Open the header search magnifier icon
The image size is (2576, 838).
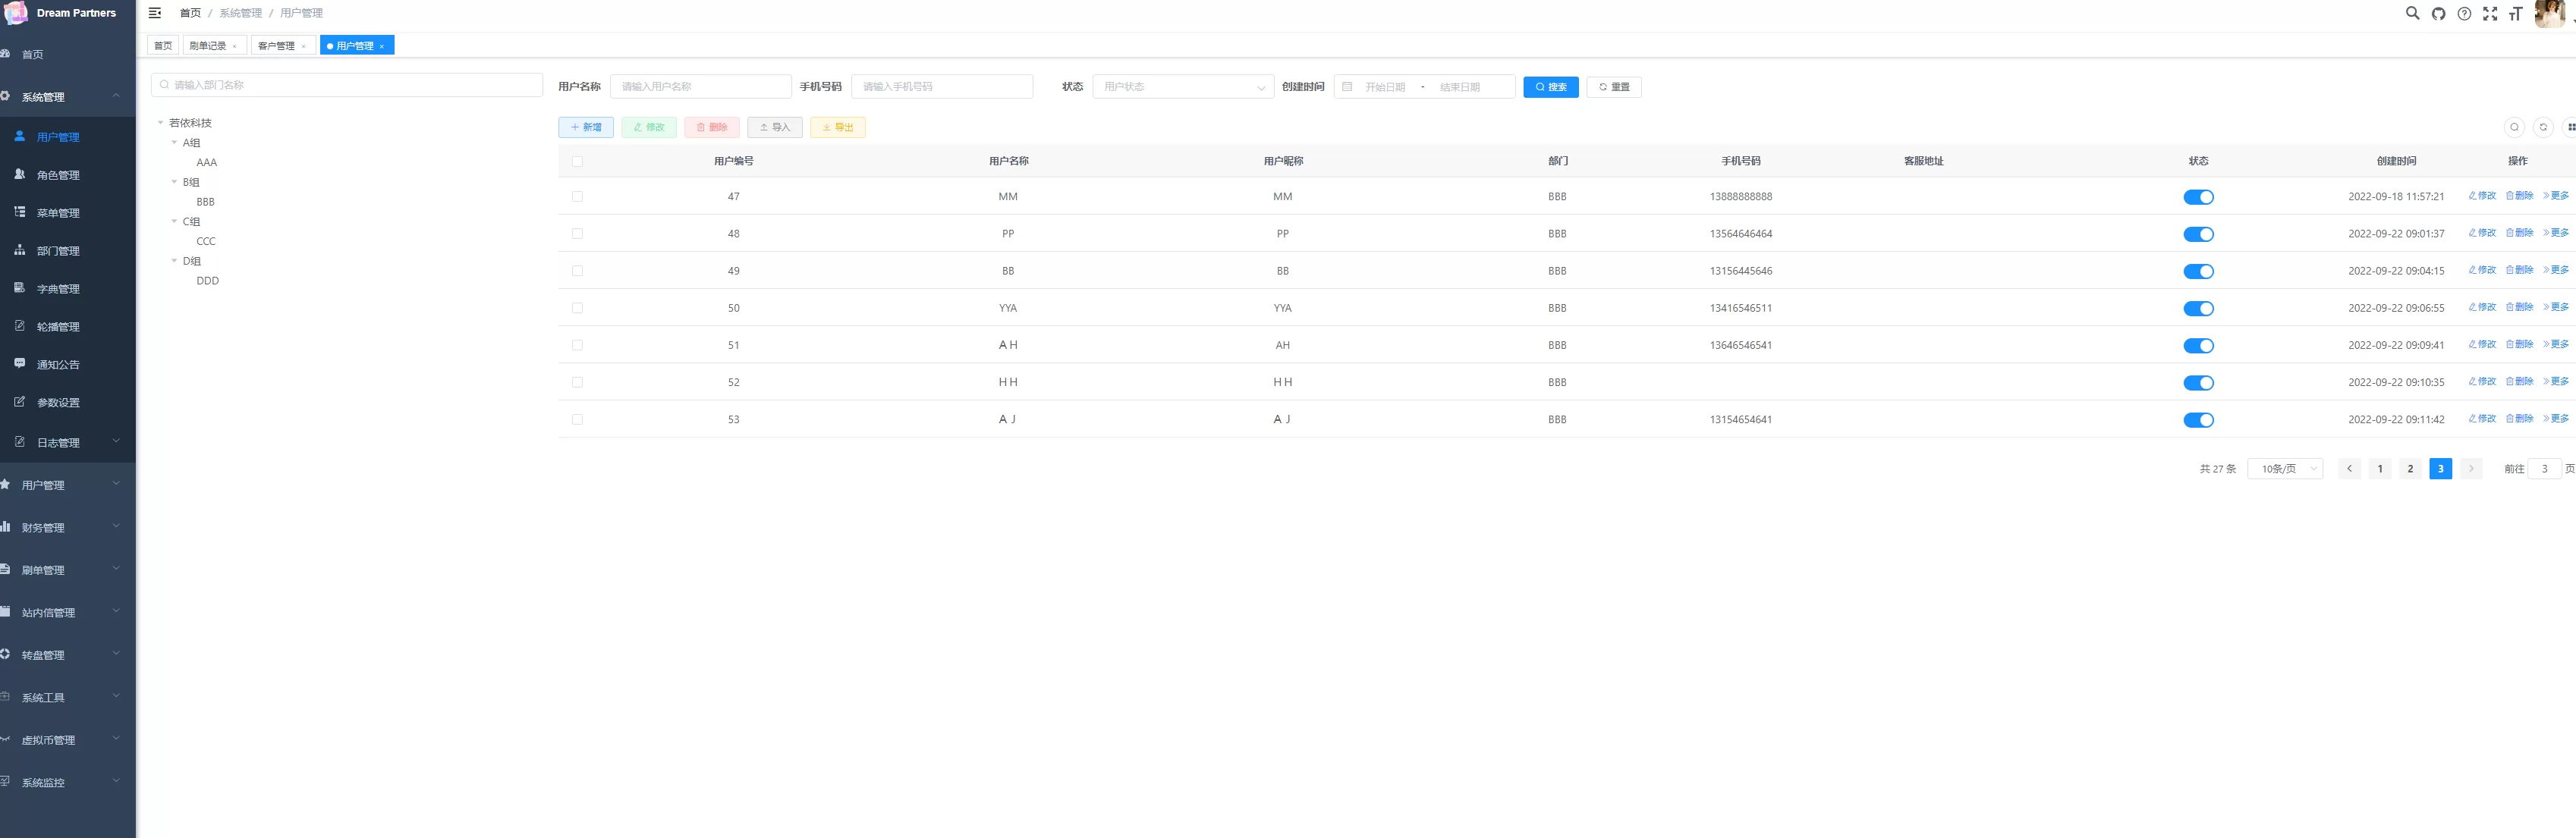pyautogui.click(x=2412, y=13)
